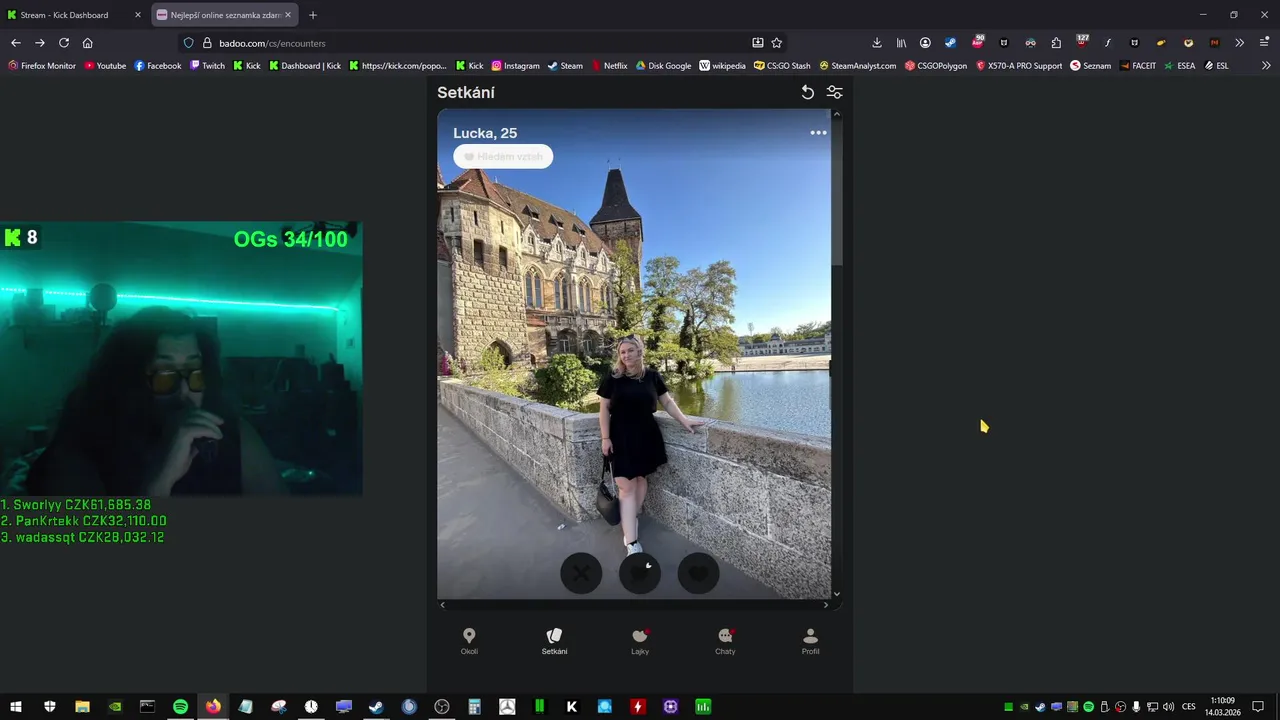Viewport: 1280px width, 720px height.
Task: Open the Firefox hamburger menu
Action: click(1265, 43)
